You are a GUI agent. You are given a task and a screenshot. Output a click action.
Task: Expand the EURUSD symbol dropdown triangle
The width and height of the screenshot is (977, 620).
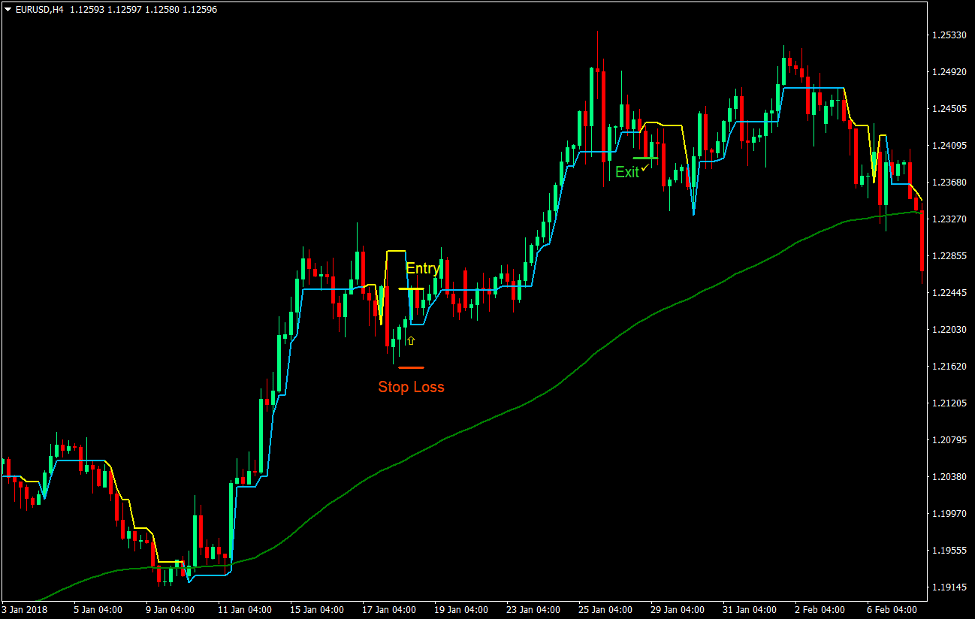click(x=9, y=10)
